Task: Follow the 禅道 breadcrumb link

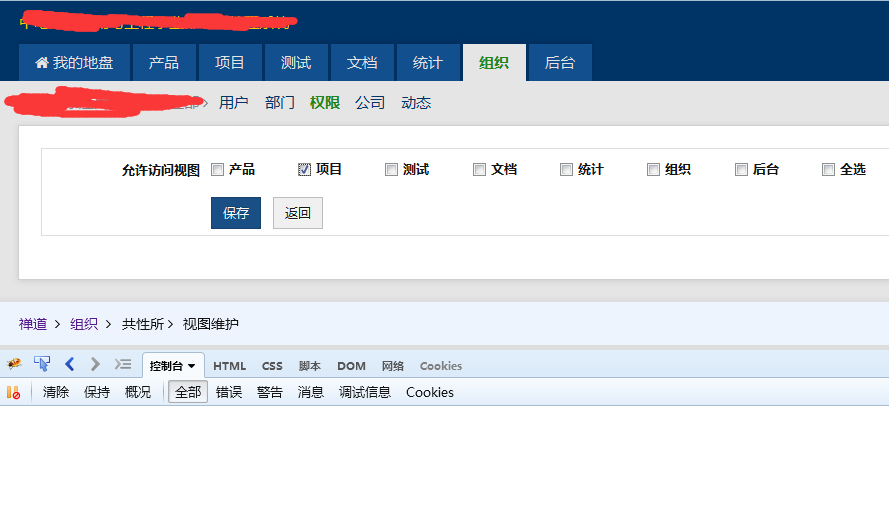Action: coord(33,324)
